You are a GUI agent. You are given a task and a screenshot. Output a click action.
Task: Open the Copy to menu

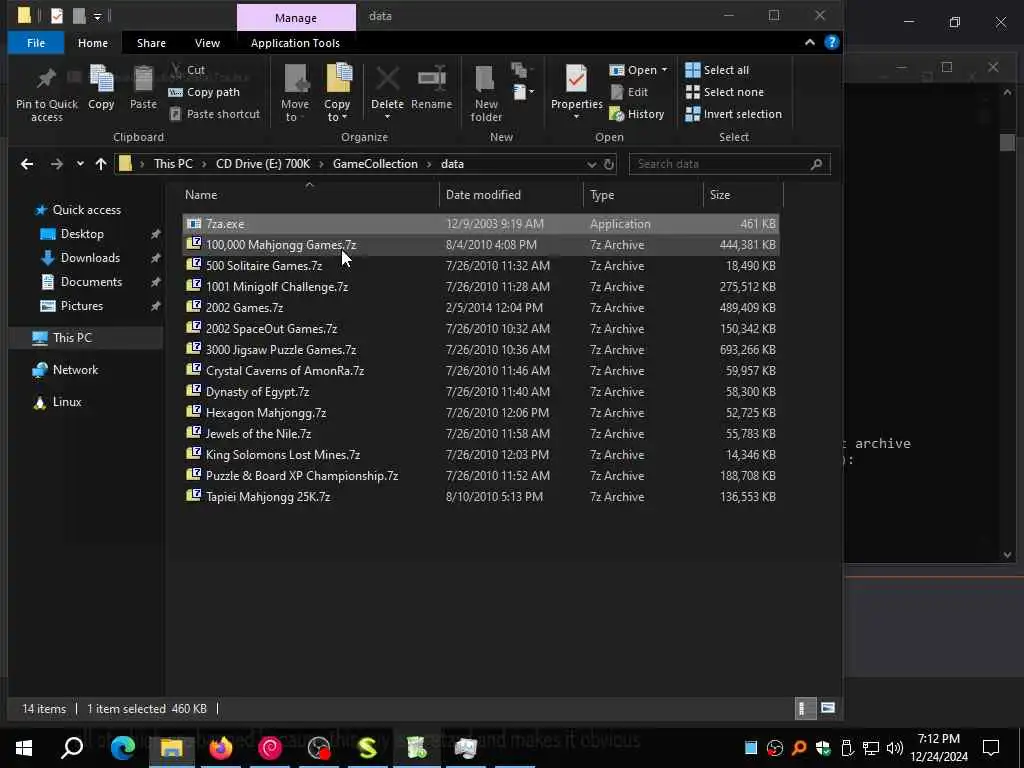tap(338, 93)
